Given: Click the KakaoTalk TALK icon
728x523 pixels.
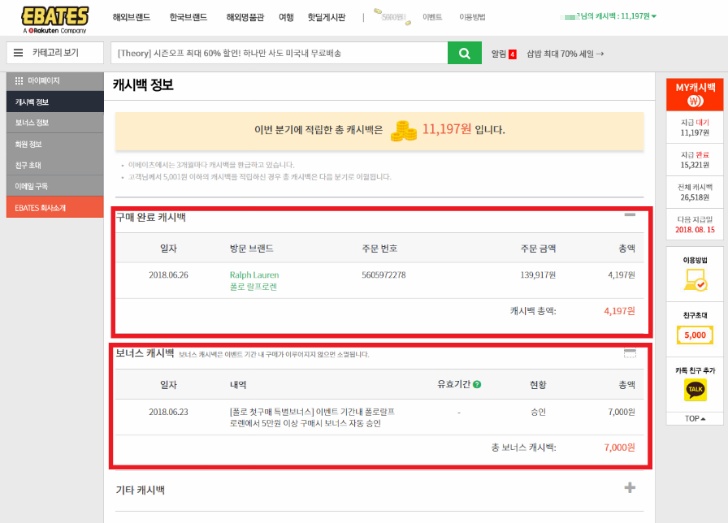Looking at the screenshot, I should tap(695, 389).
